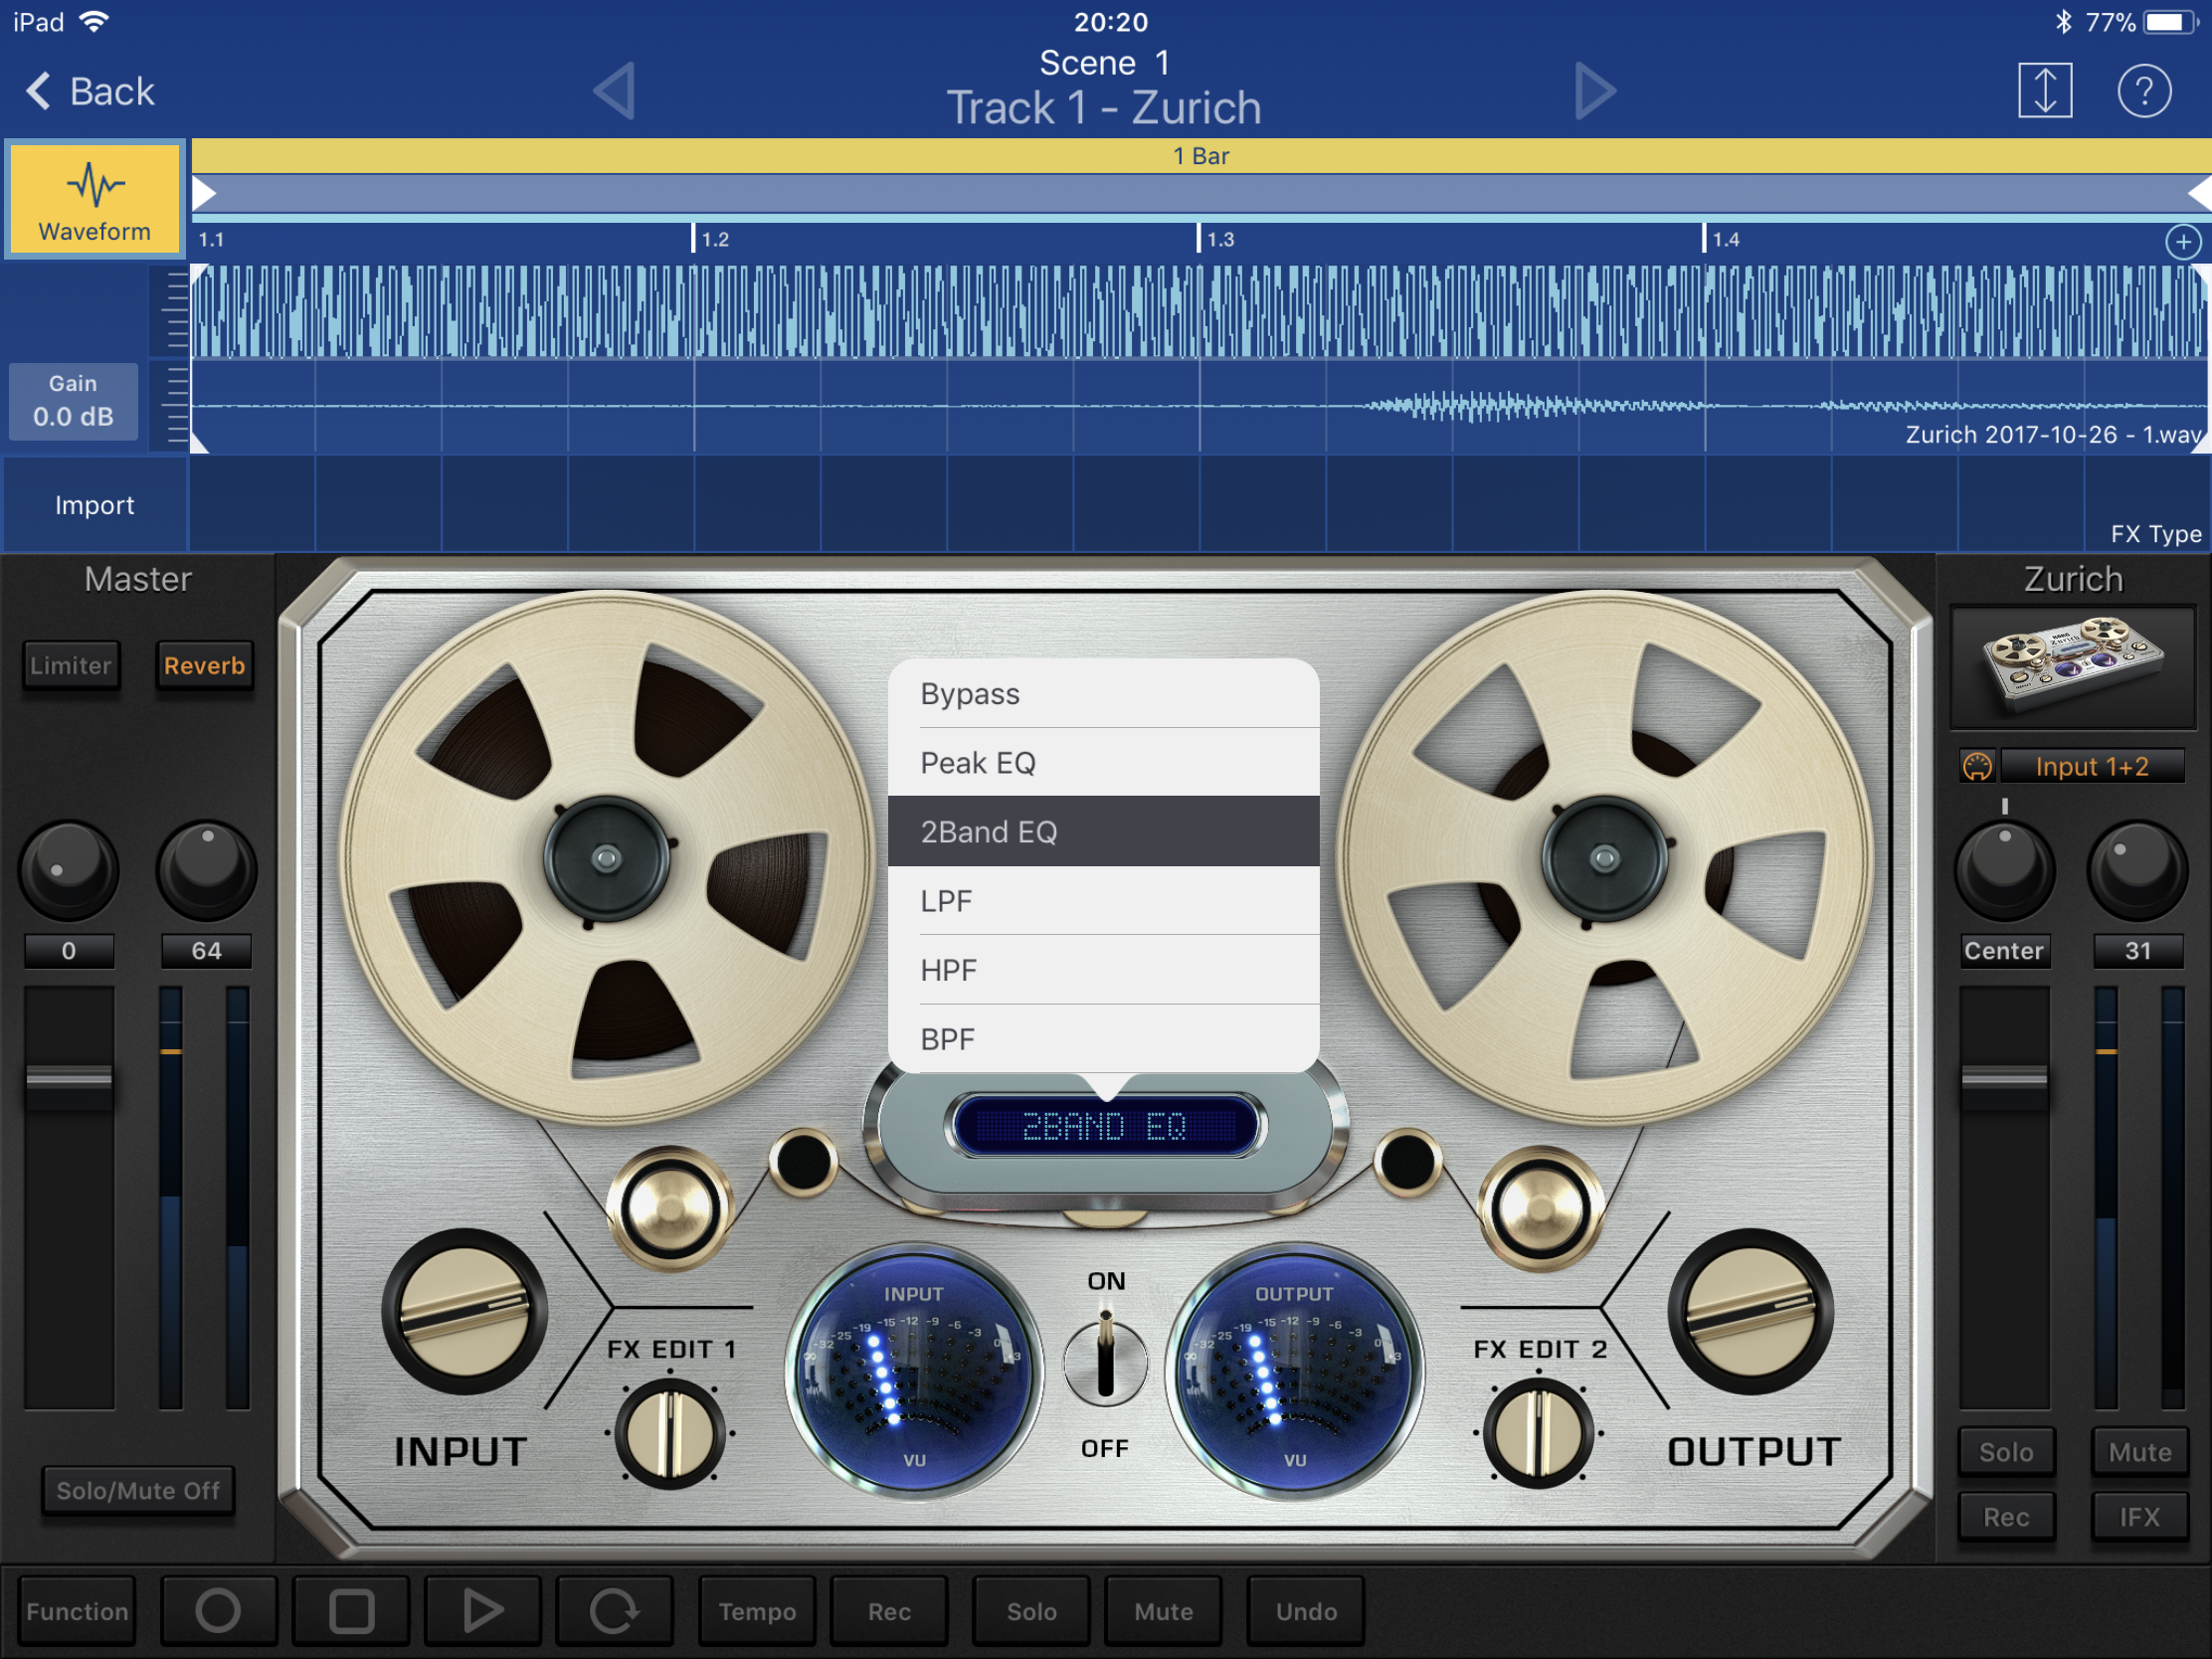The image size is (2212, 1659).
Task: Select the Waveform tab button
Action: tap(95, 200)
